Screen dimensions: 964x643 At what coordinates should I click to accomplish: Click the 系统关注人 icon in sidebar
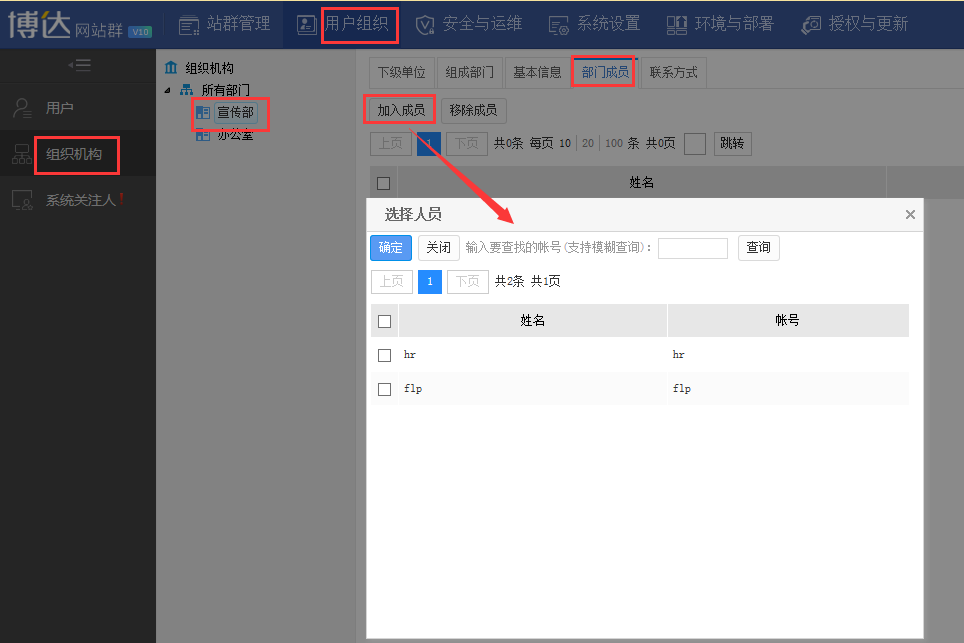pyautogui.click(x=22, y=200)
